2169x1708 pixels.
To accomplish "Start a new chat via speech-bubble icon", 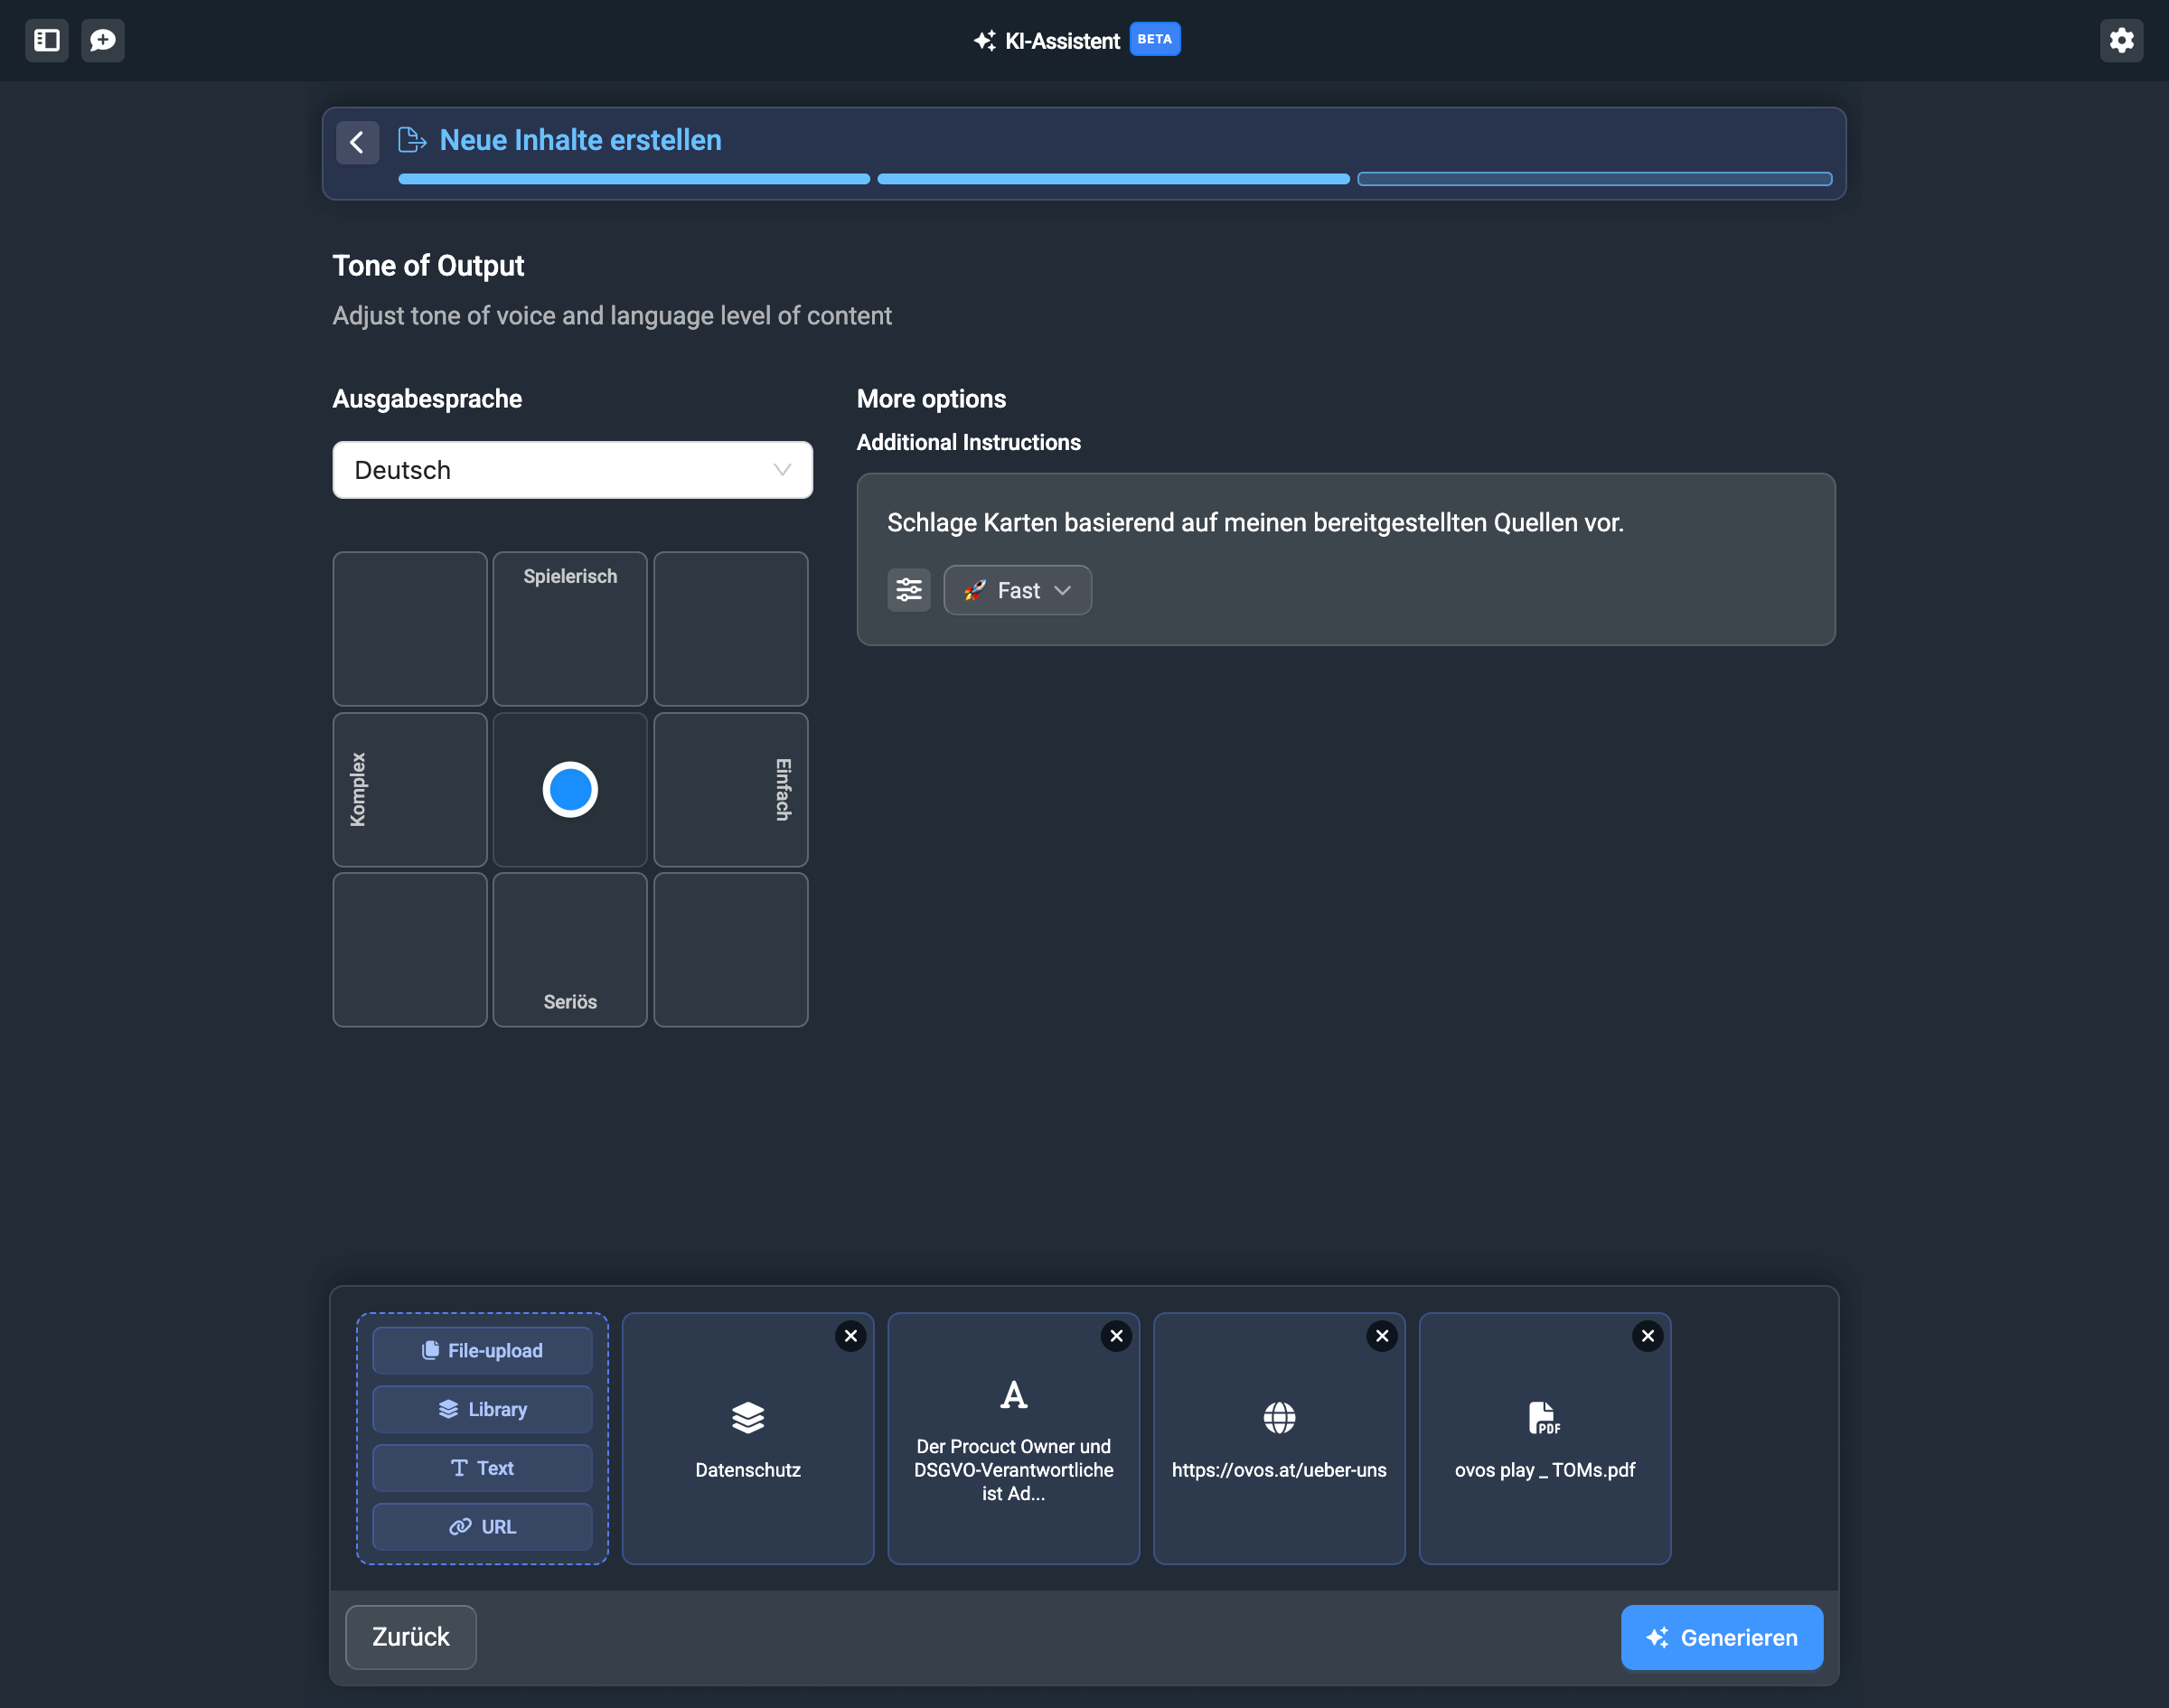I will pos(102,40).
